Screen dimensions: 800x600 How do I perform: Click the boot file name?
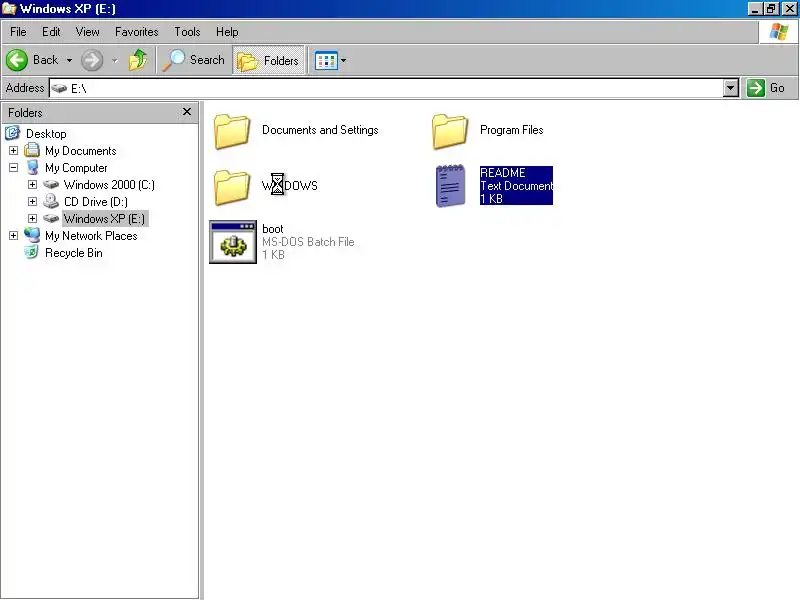tap(272, 229)
